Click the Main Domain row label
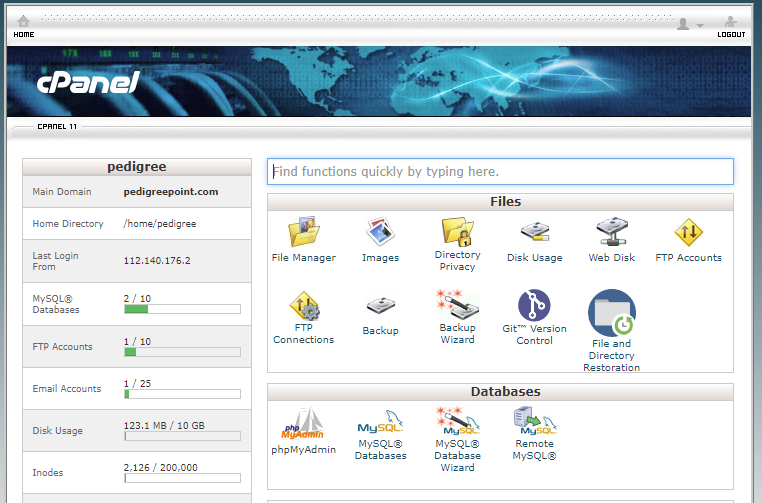Viewport: 762px width, 503px height. coord(62,191)
